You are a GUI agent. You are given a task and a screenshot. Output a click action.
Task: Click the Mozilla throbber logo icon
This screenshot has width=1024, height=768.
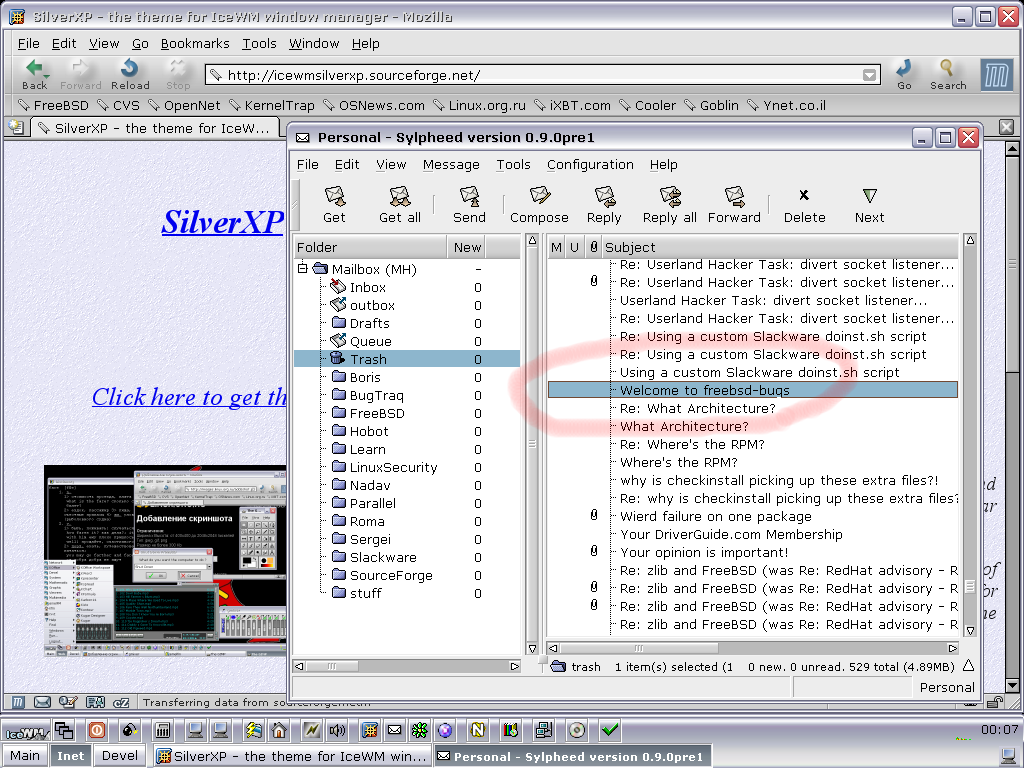(997, 75)
